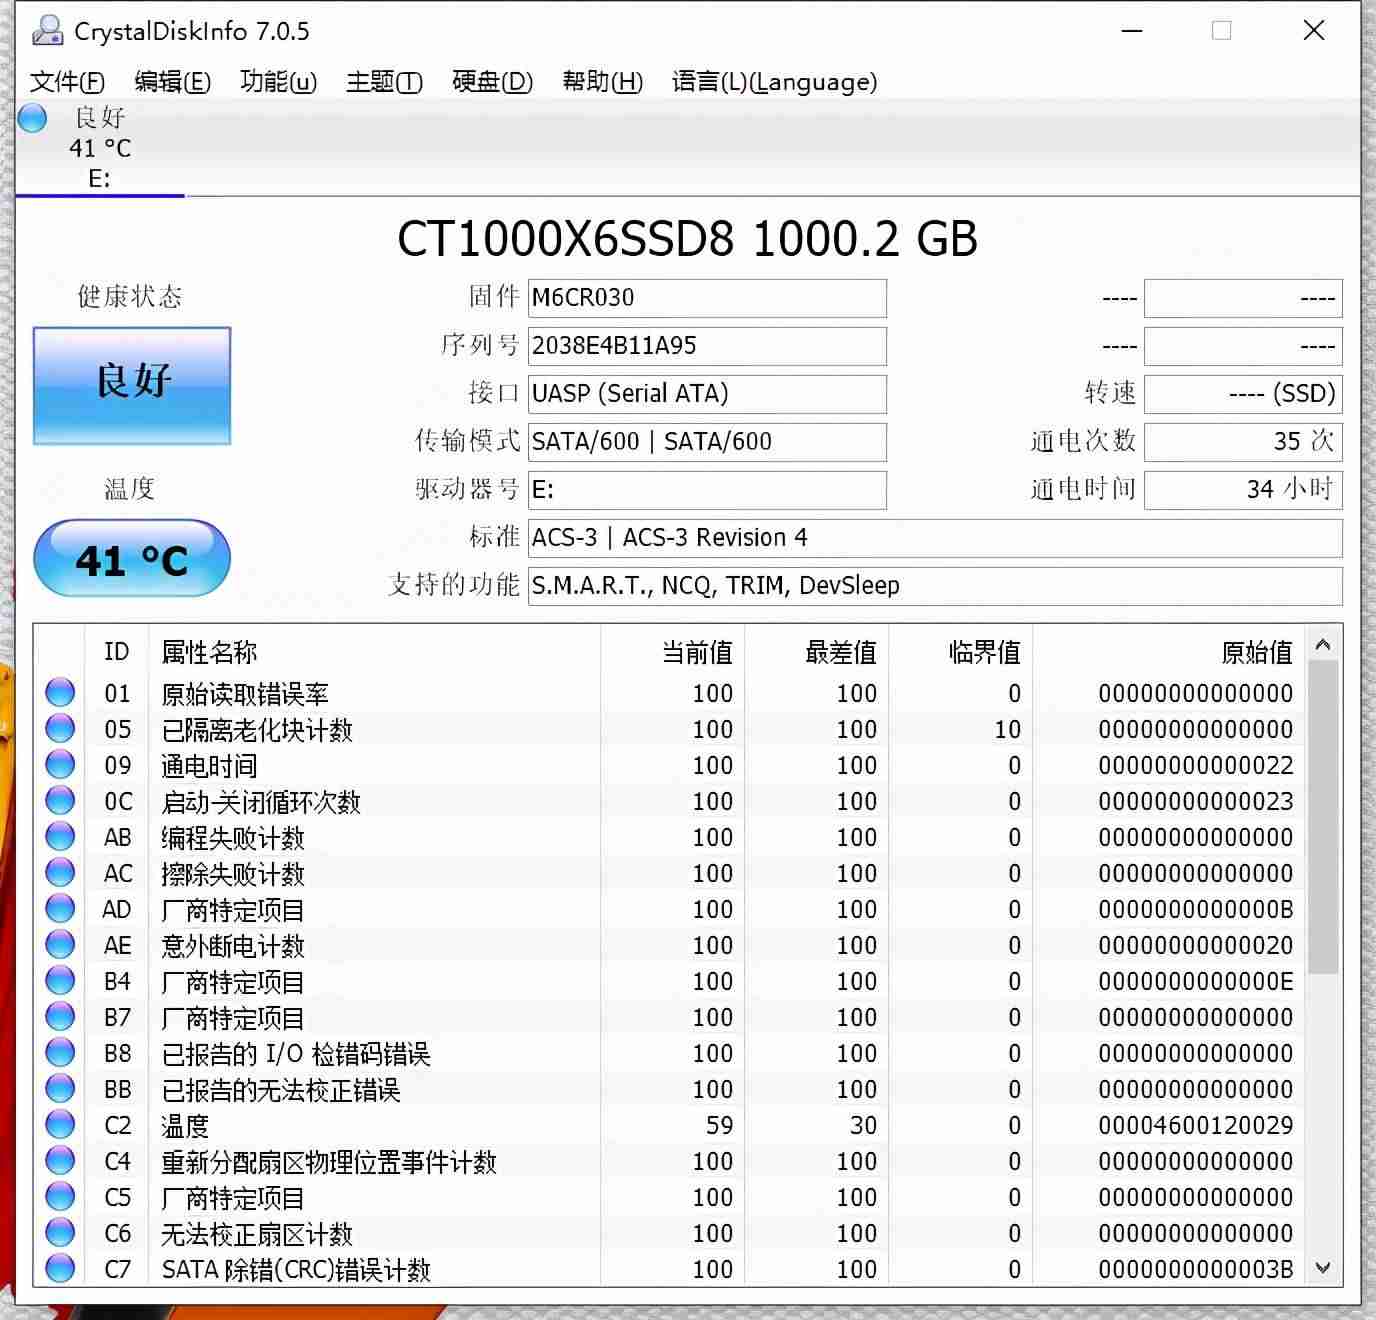Click the blue status orb for drive E:

pos(33,118)
